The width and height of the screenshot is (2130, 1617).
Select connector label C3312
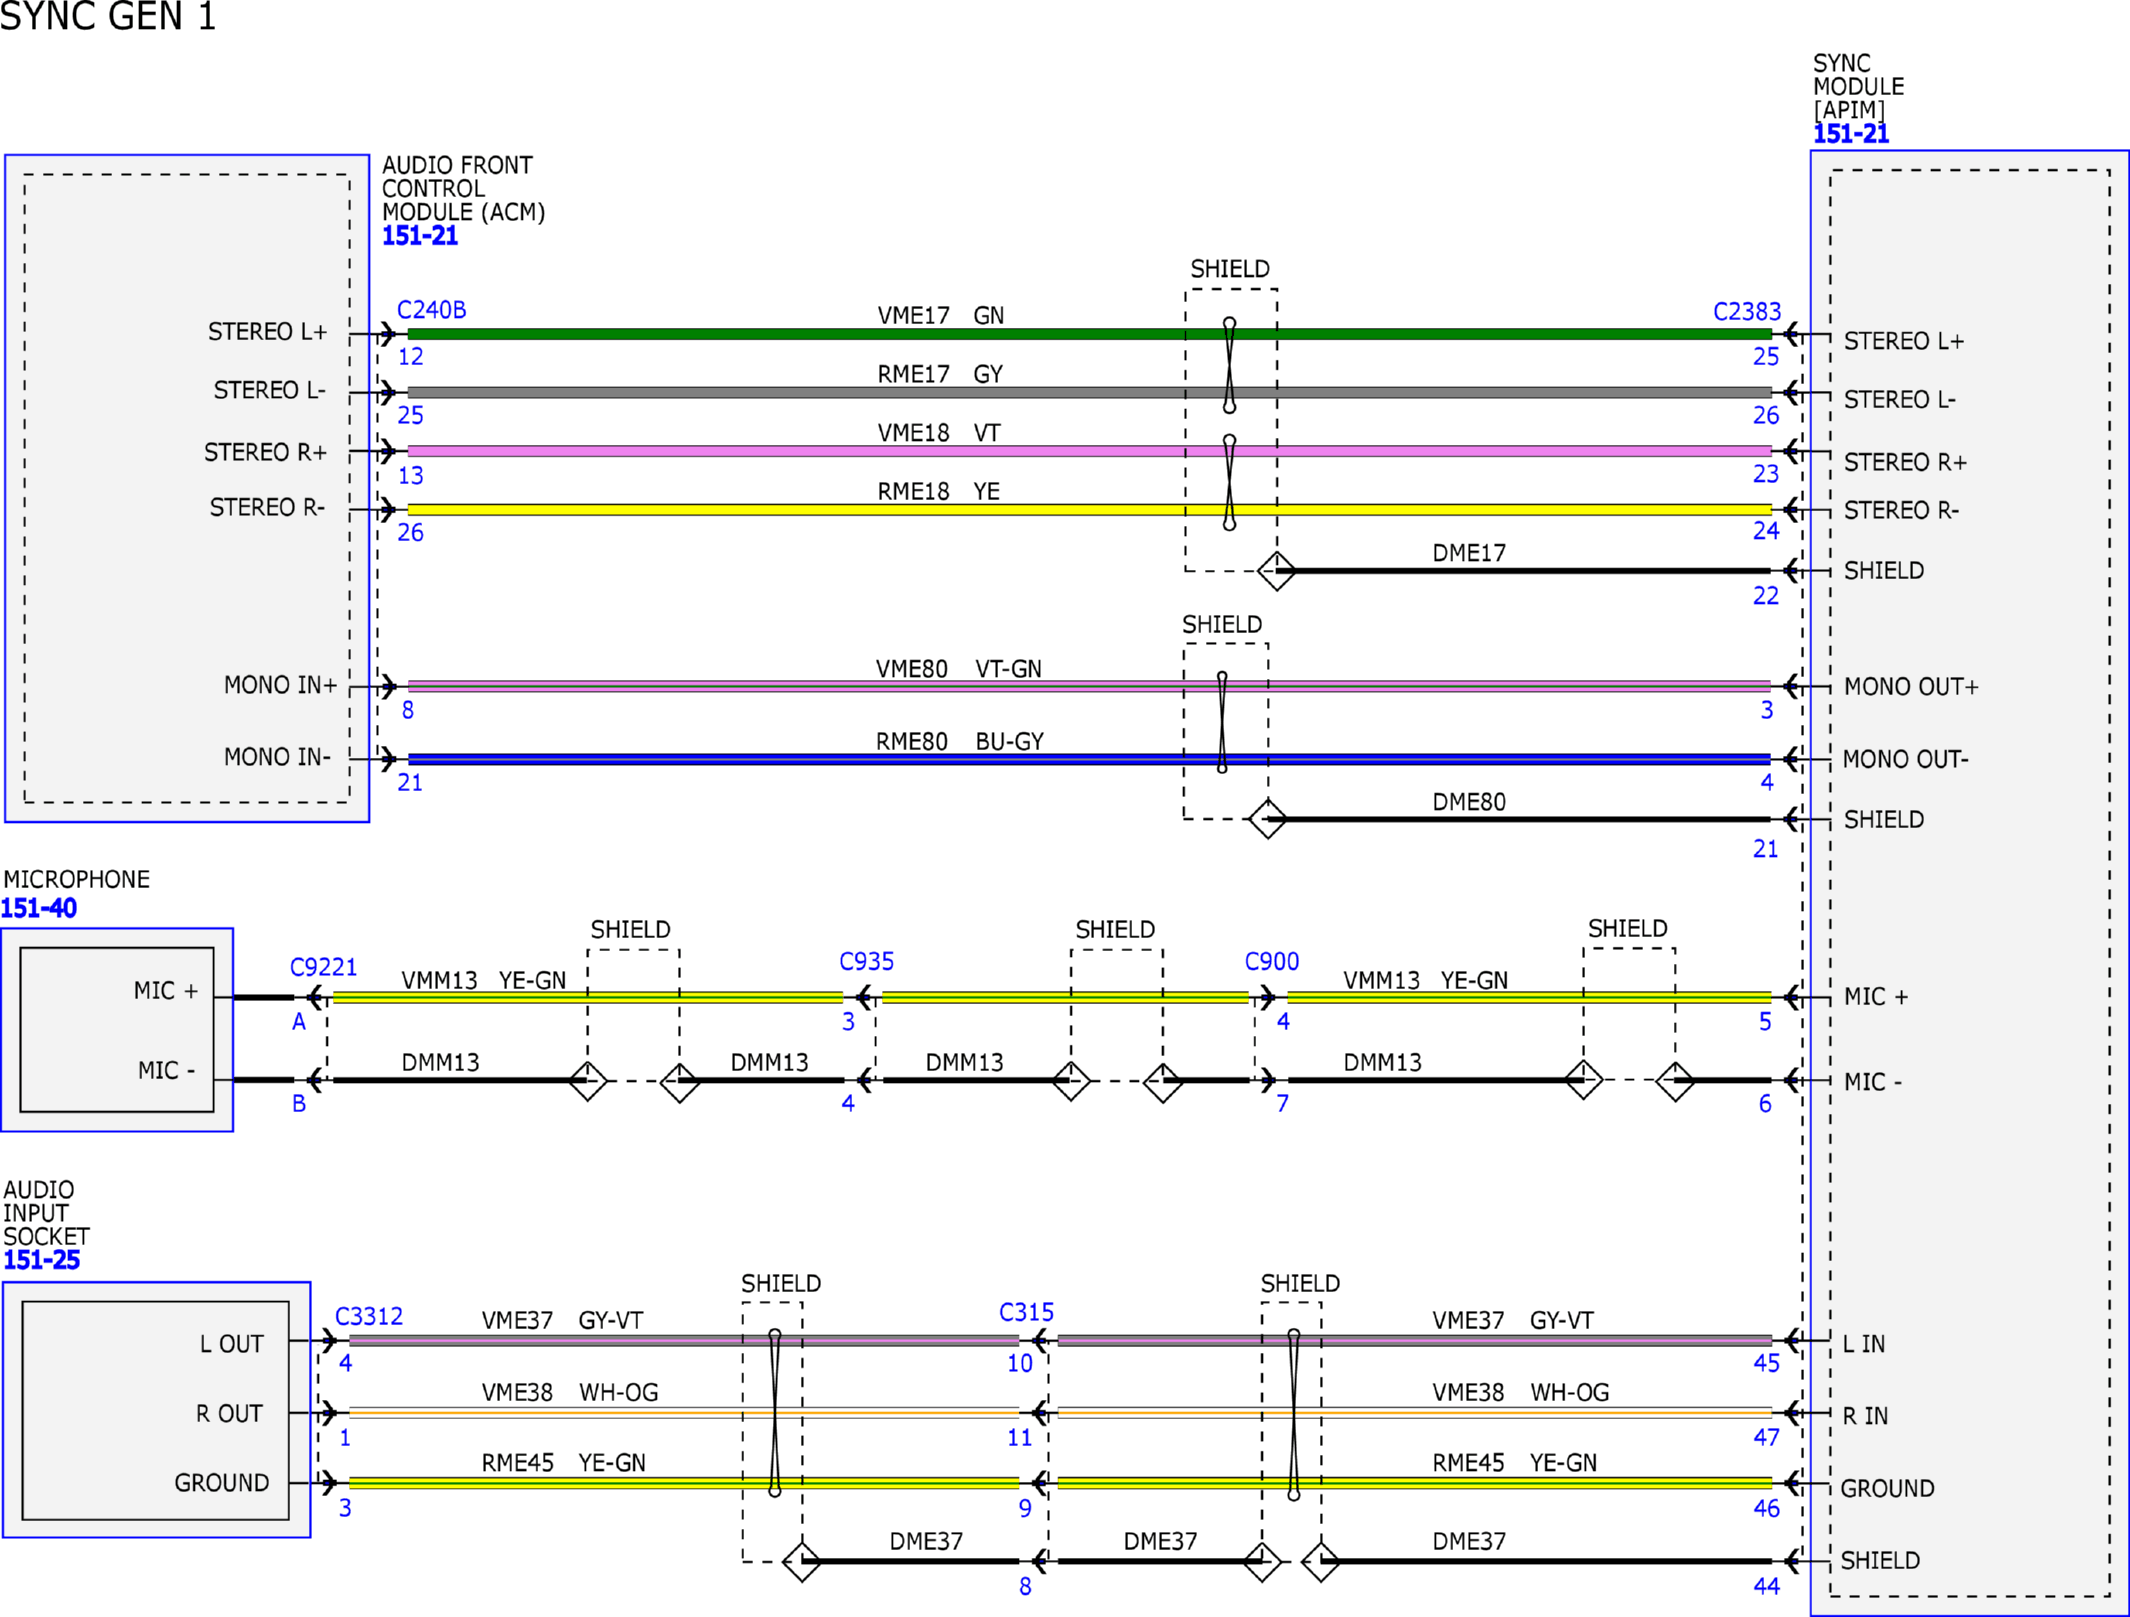[368, 1316]
